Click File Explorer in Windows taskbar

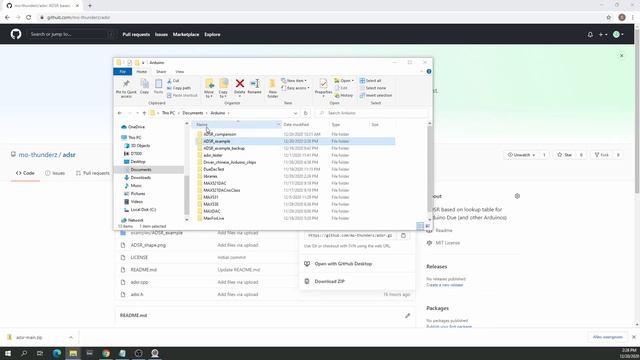point(73,353)
